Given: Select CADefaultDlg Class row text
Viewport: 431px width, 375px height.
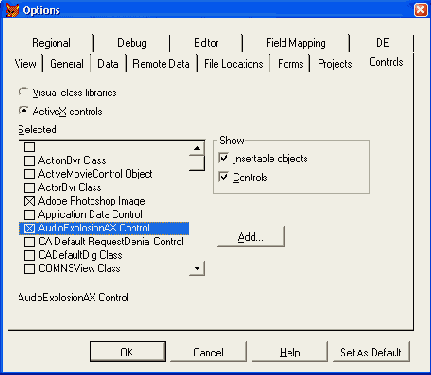Looking at the screenshot, I should 80,255.
